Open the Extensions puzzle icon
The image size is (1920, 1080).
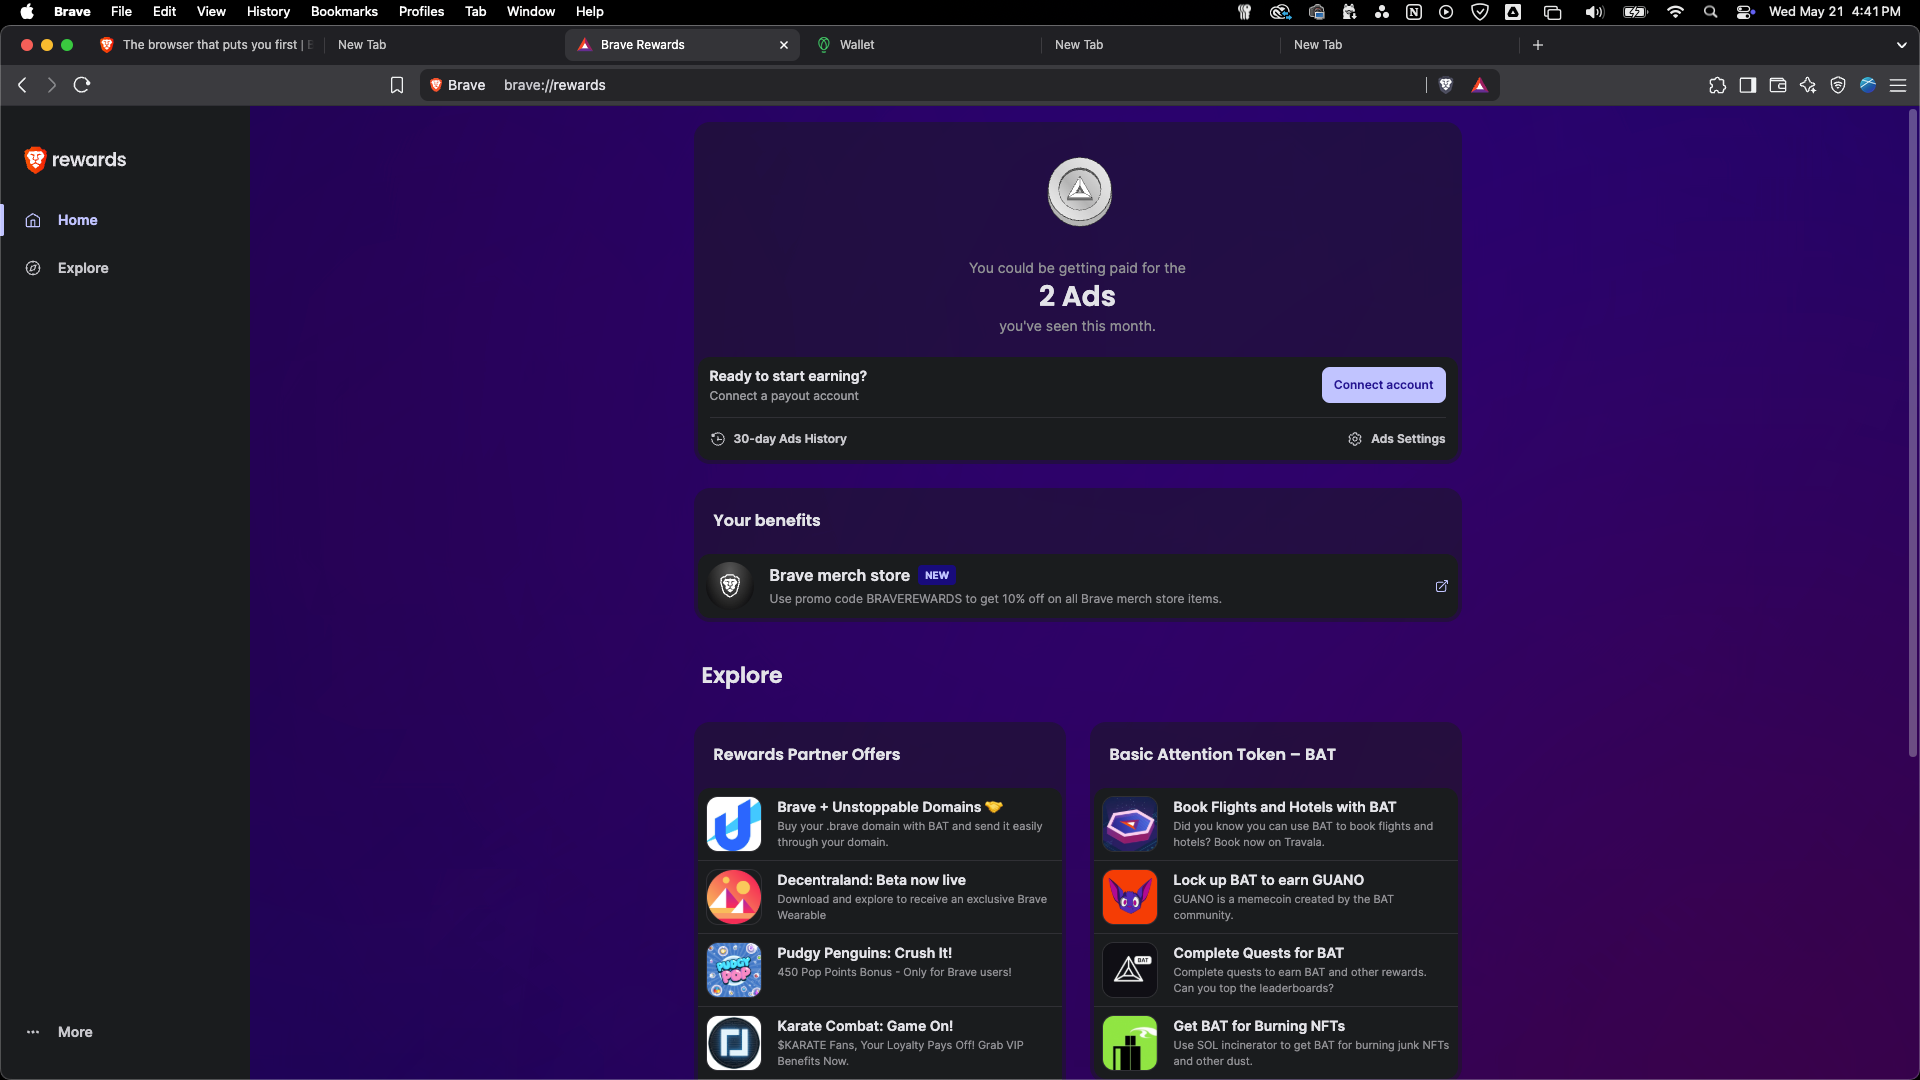tap(1719, 85)
